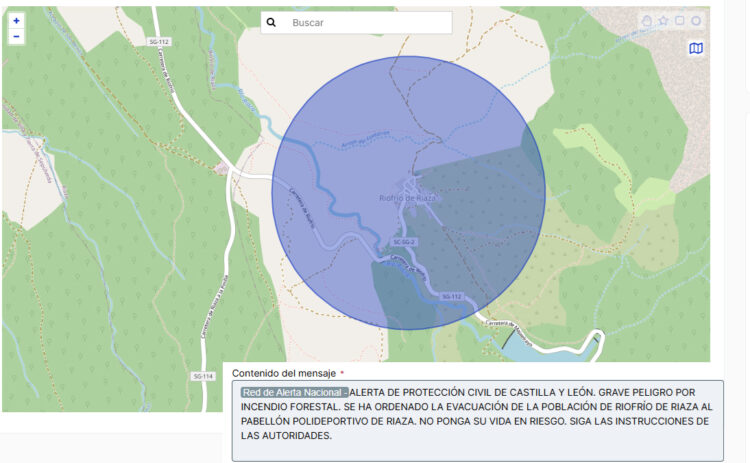This screenshot has width=750, height=463.
Task: Focus the Buscar search field
Action: coord(365,22)
